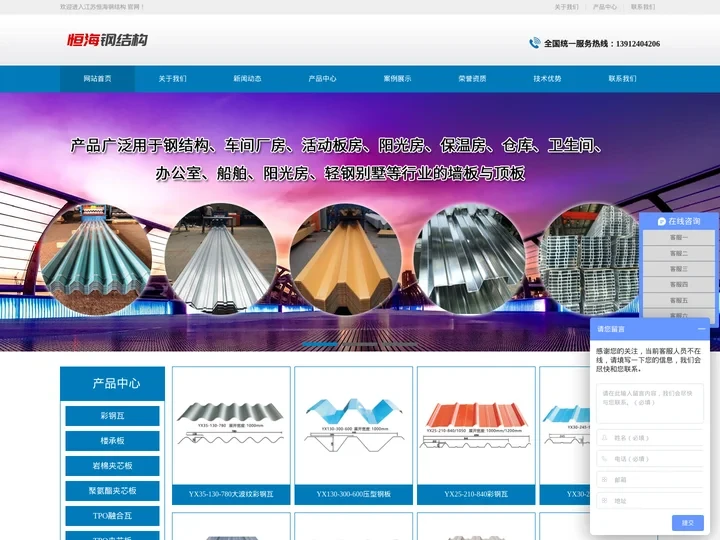The image size is (720, 540).
Task: Open the 网站首页 navigation tab
Action: pyautogui.click(x=97, y=79)
